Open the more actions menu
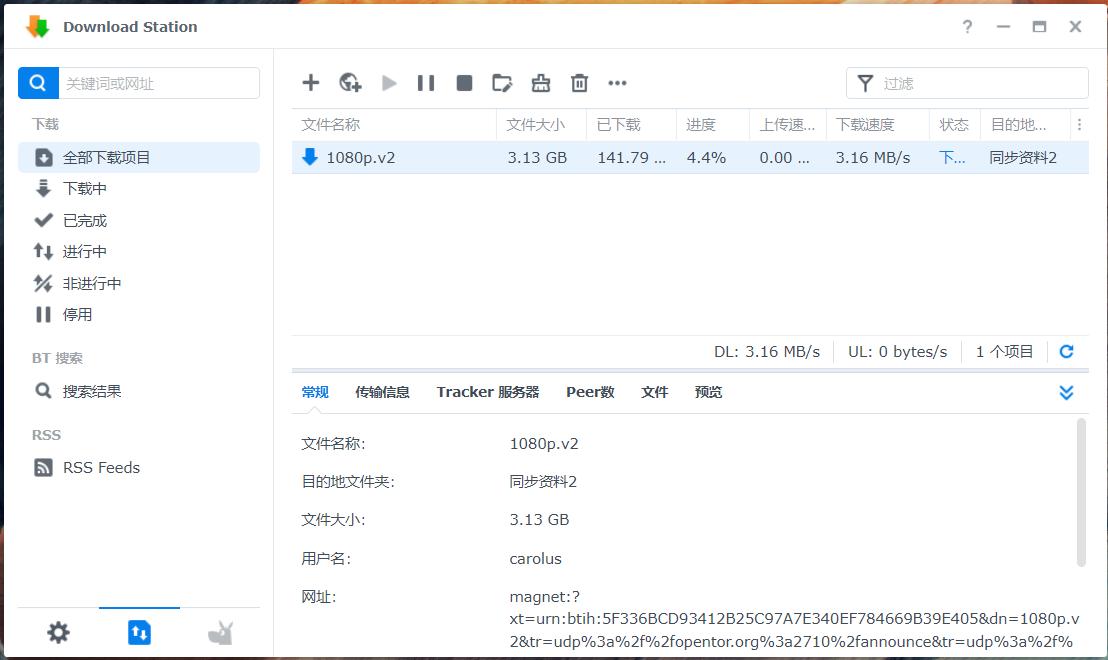Viewport: 1108px width, 660px height. tap(617, 83)
